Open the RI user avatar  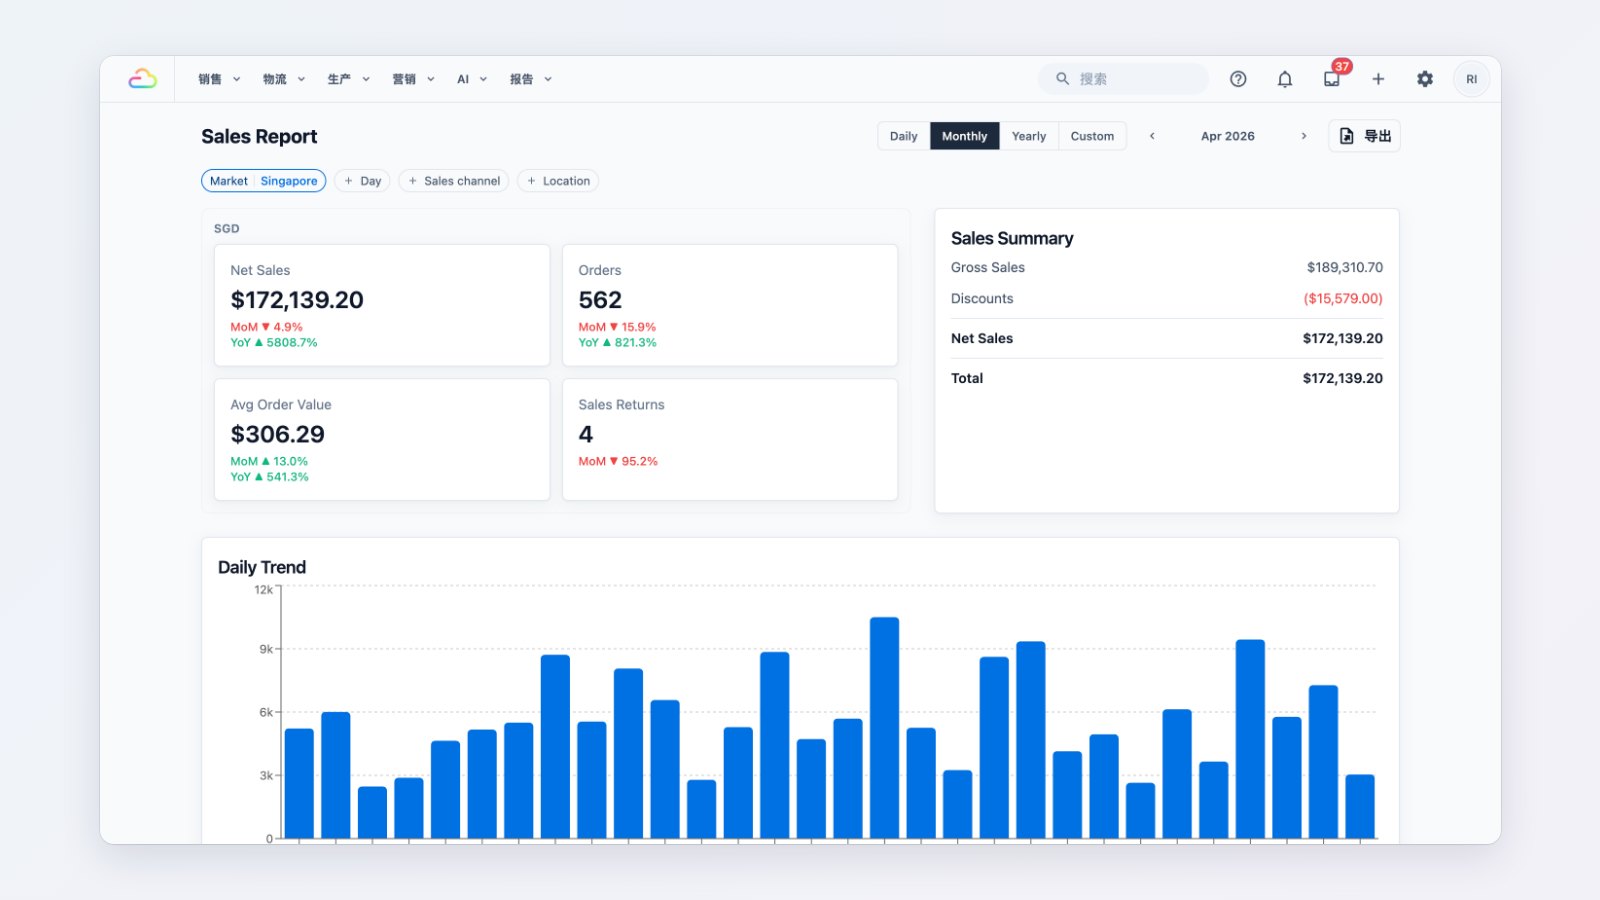click(x=1471, y=79)
